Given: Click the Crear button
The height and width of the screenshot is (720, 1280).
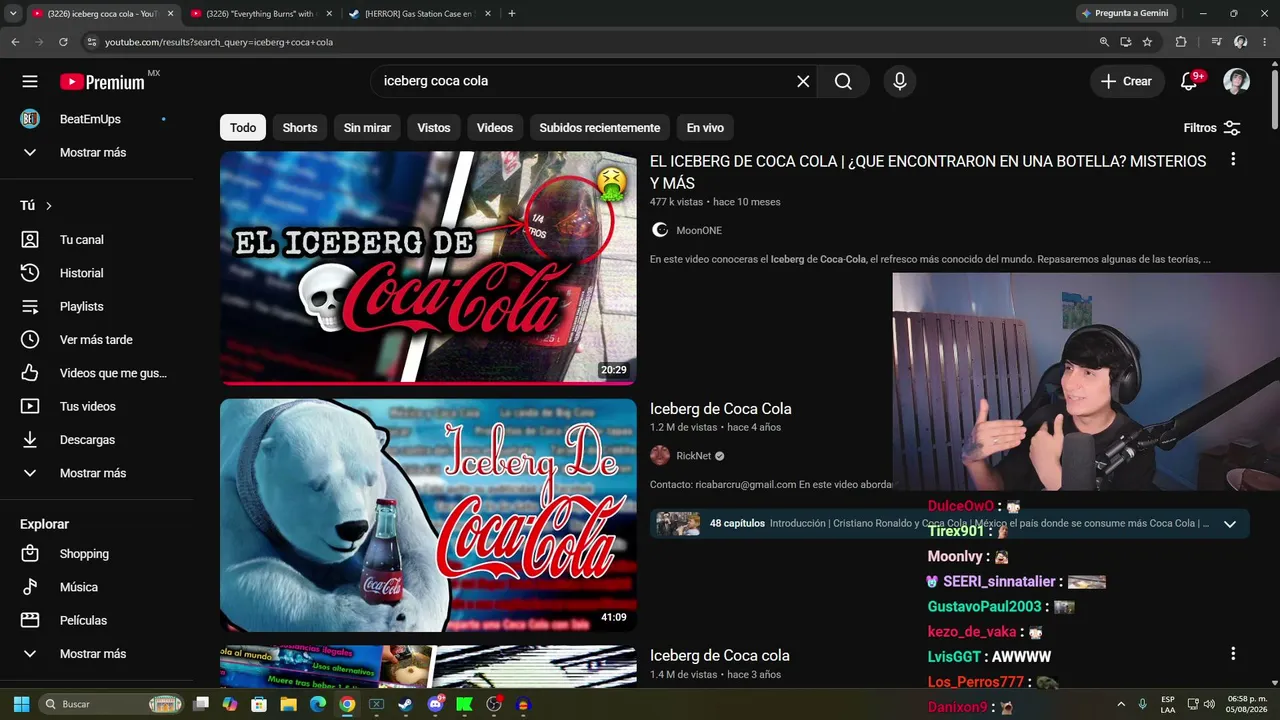Looking at the screenshot, I should point(1126,81).
